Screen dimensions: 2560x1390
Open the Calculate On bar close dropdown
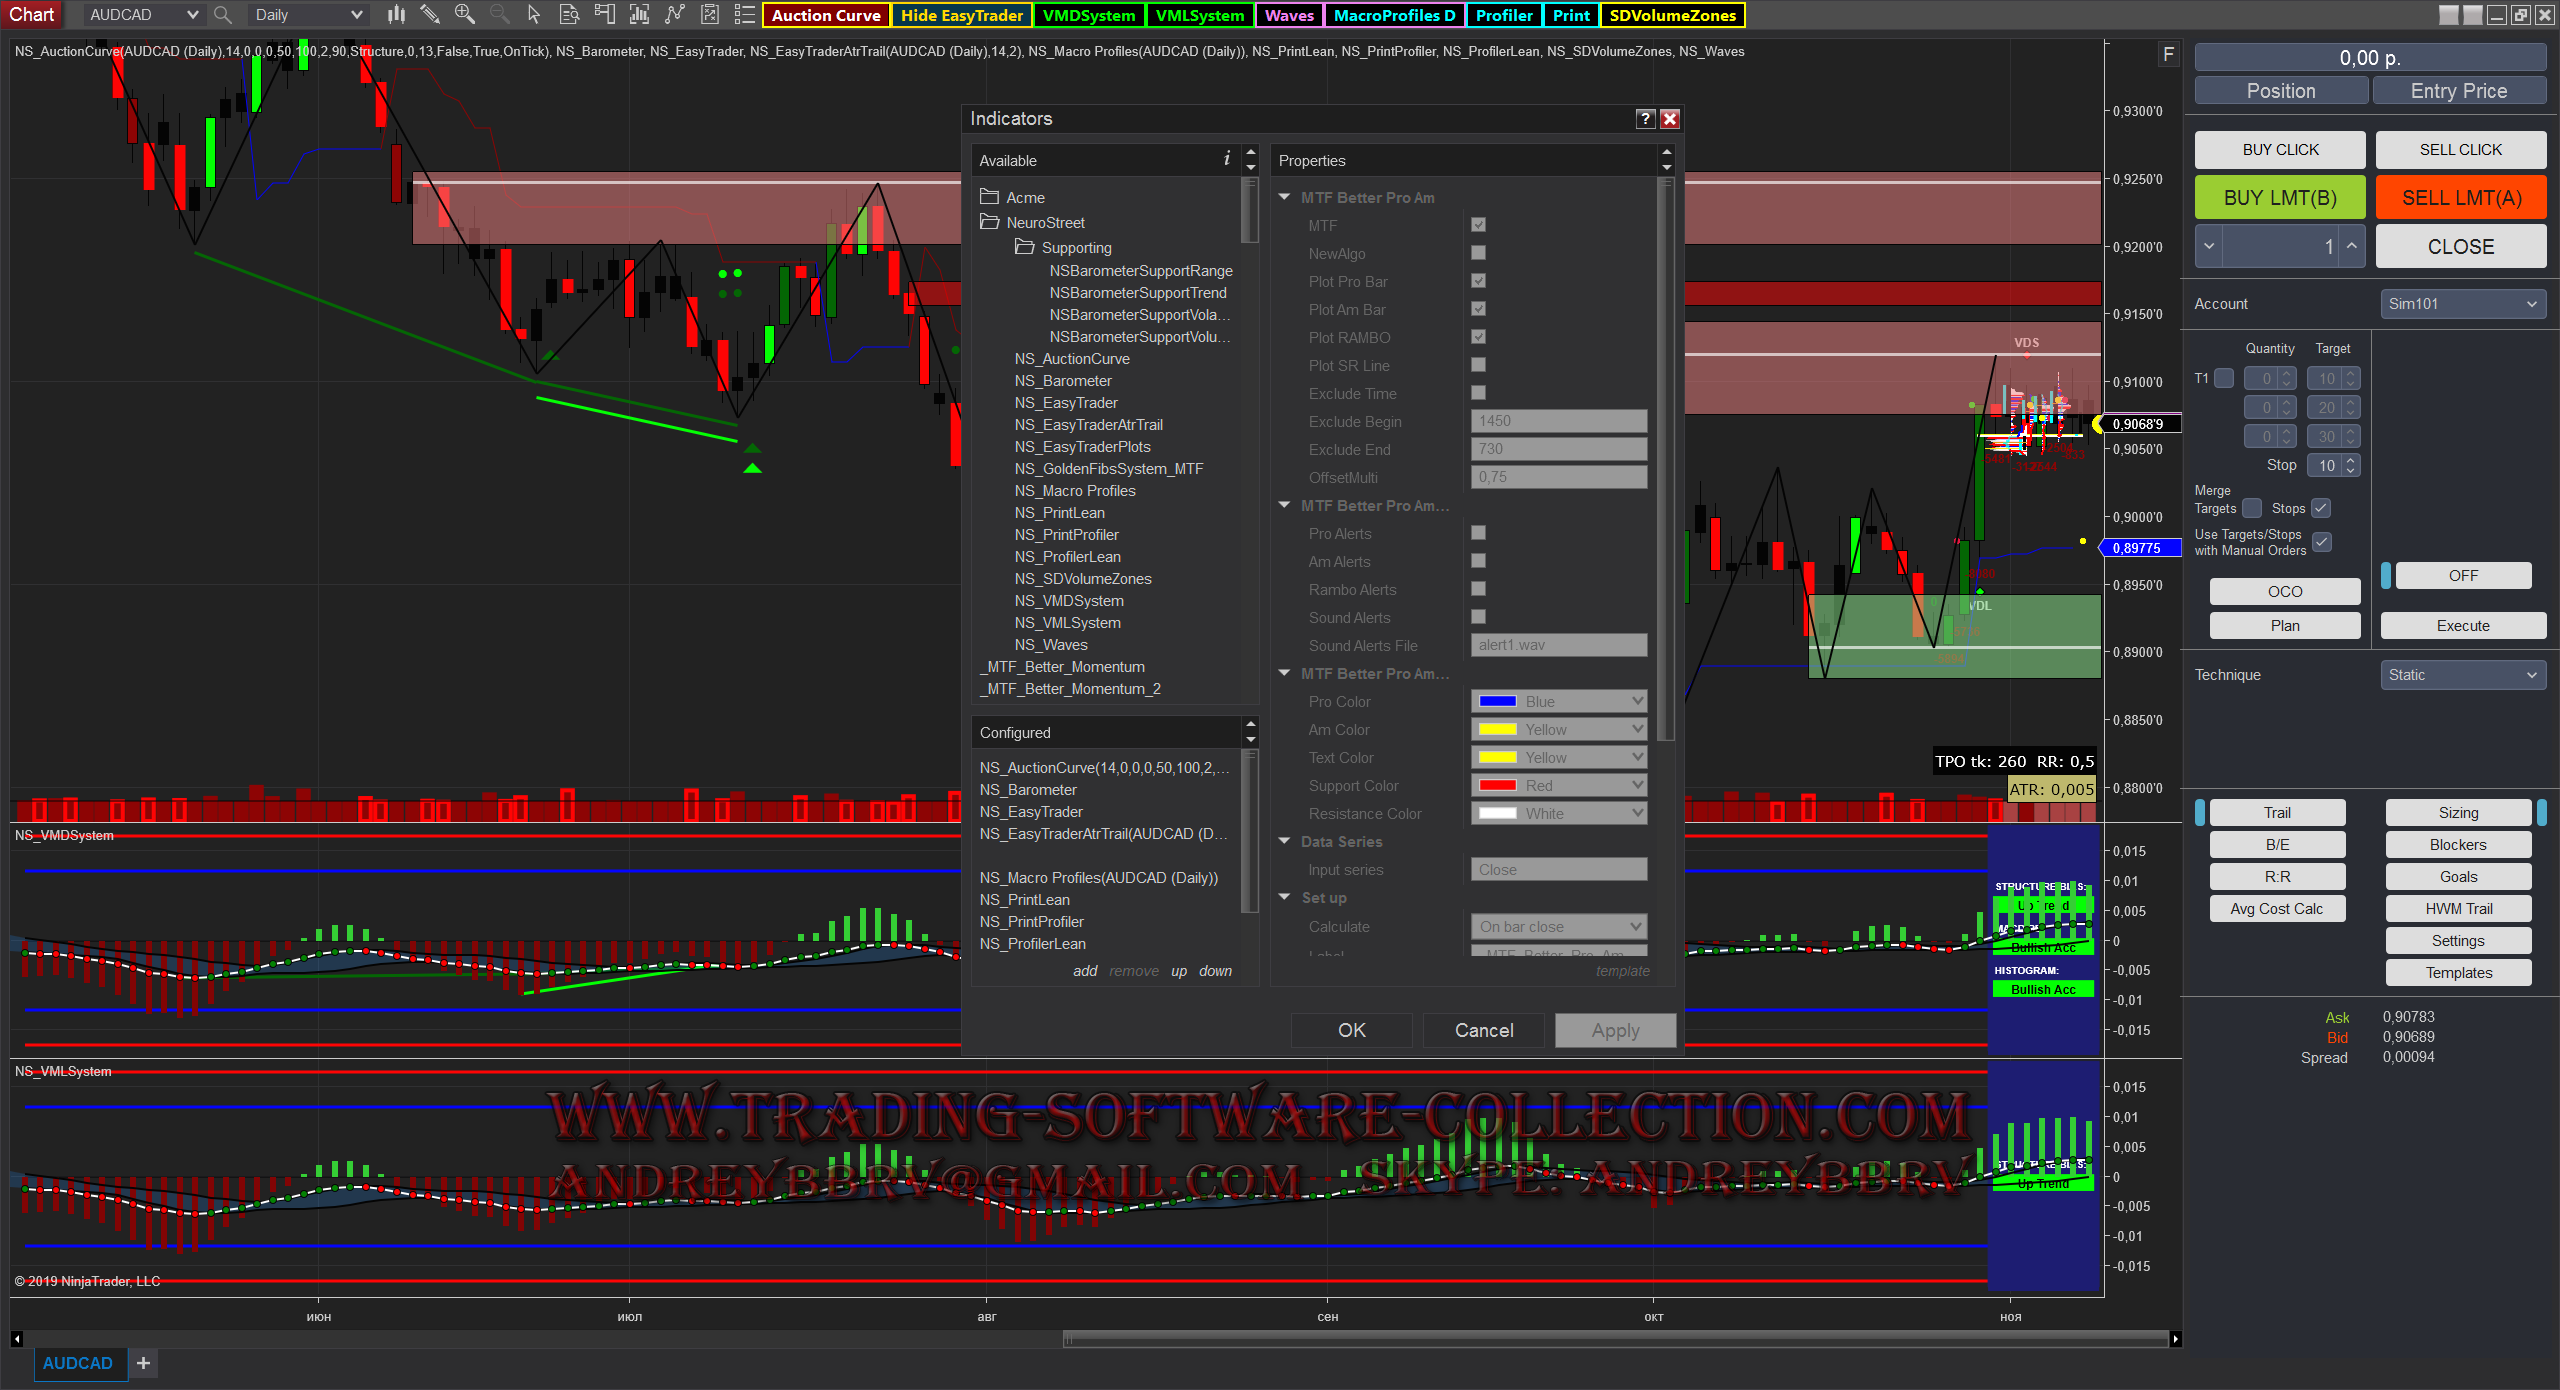pos(1558,926)
